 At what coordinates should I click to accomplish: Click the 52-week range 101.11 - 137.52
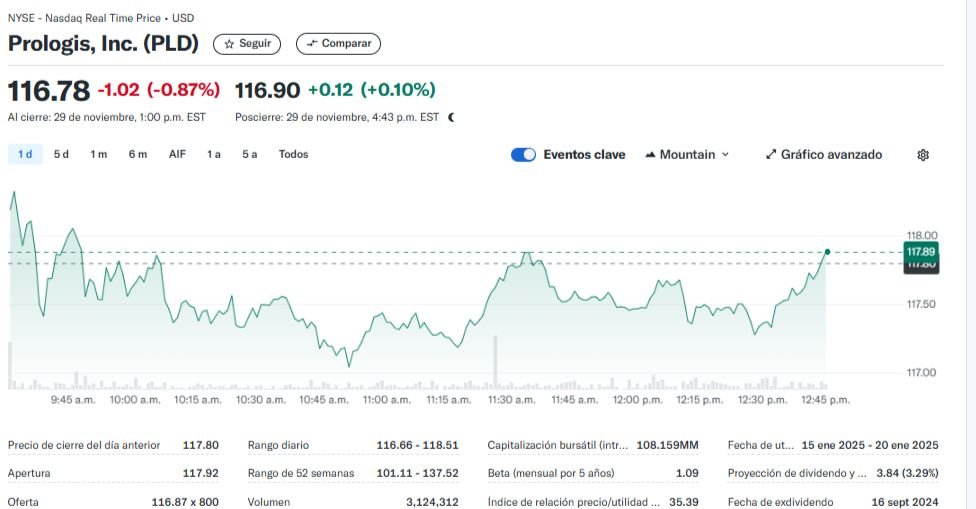[417, 474]
